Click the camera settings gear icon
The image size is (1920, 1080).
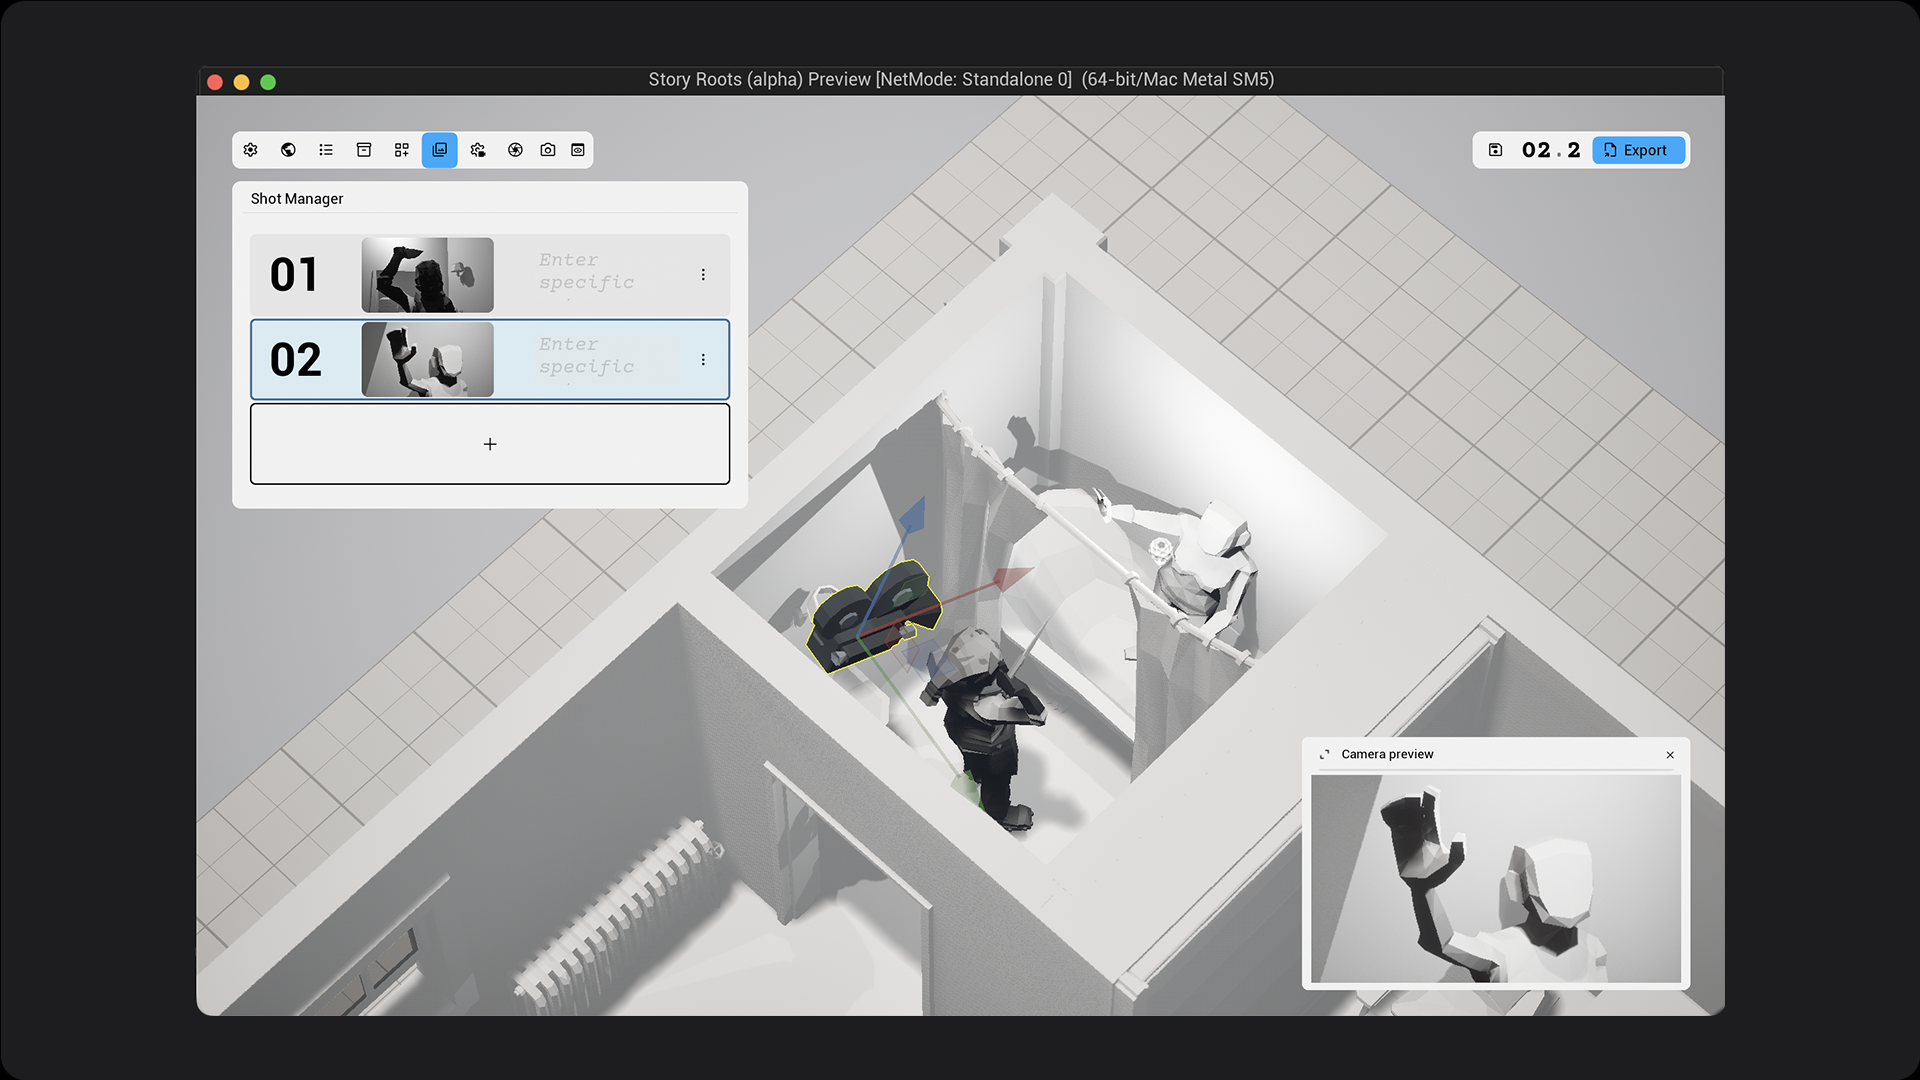(478, 150)
